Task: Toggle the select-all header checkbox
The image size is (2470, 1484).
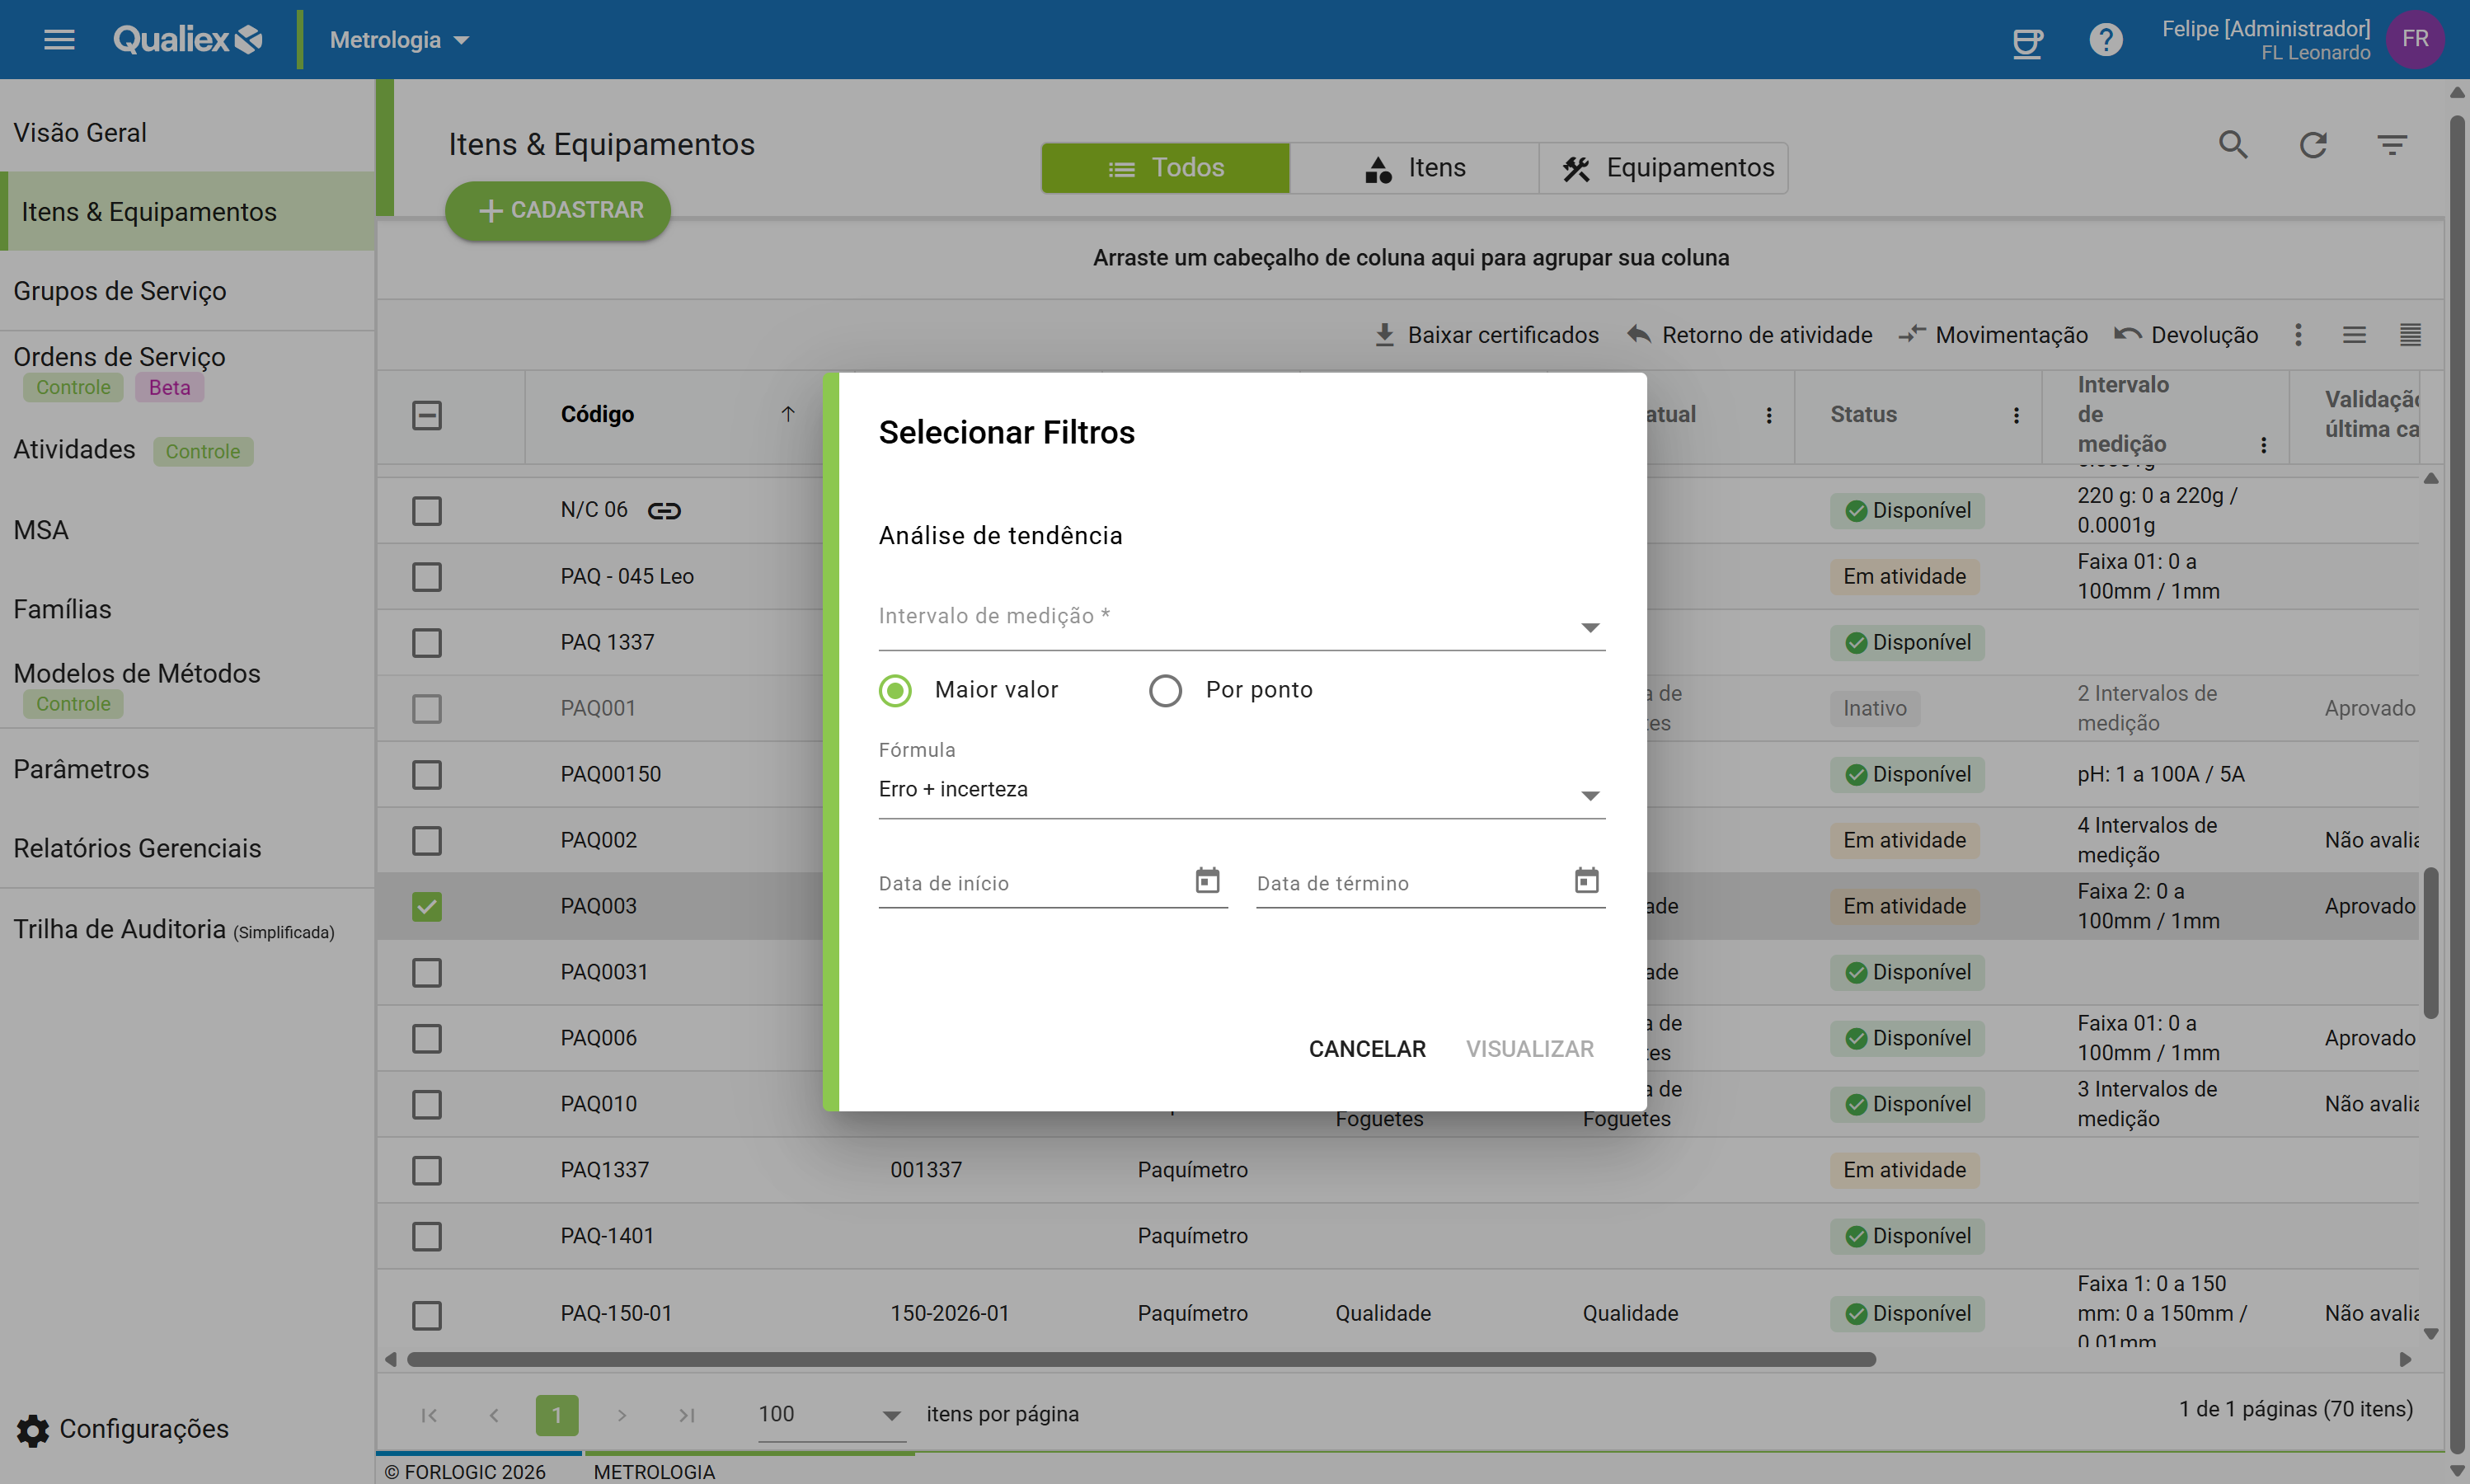Action: 427,415
